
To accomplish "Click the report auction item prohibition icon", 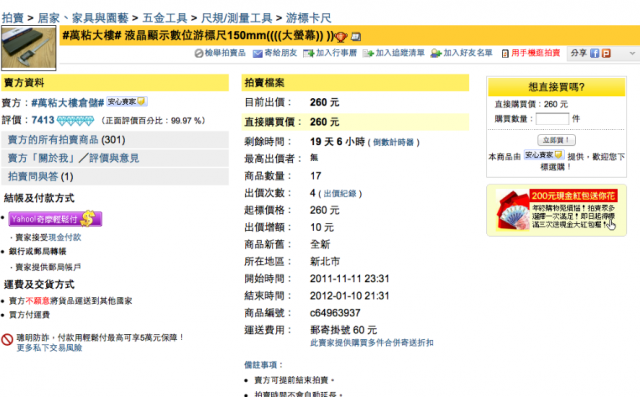I will (x=199, y=53).
